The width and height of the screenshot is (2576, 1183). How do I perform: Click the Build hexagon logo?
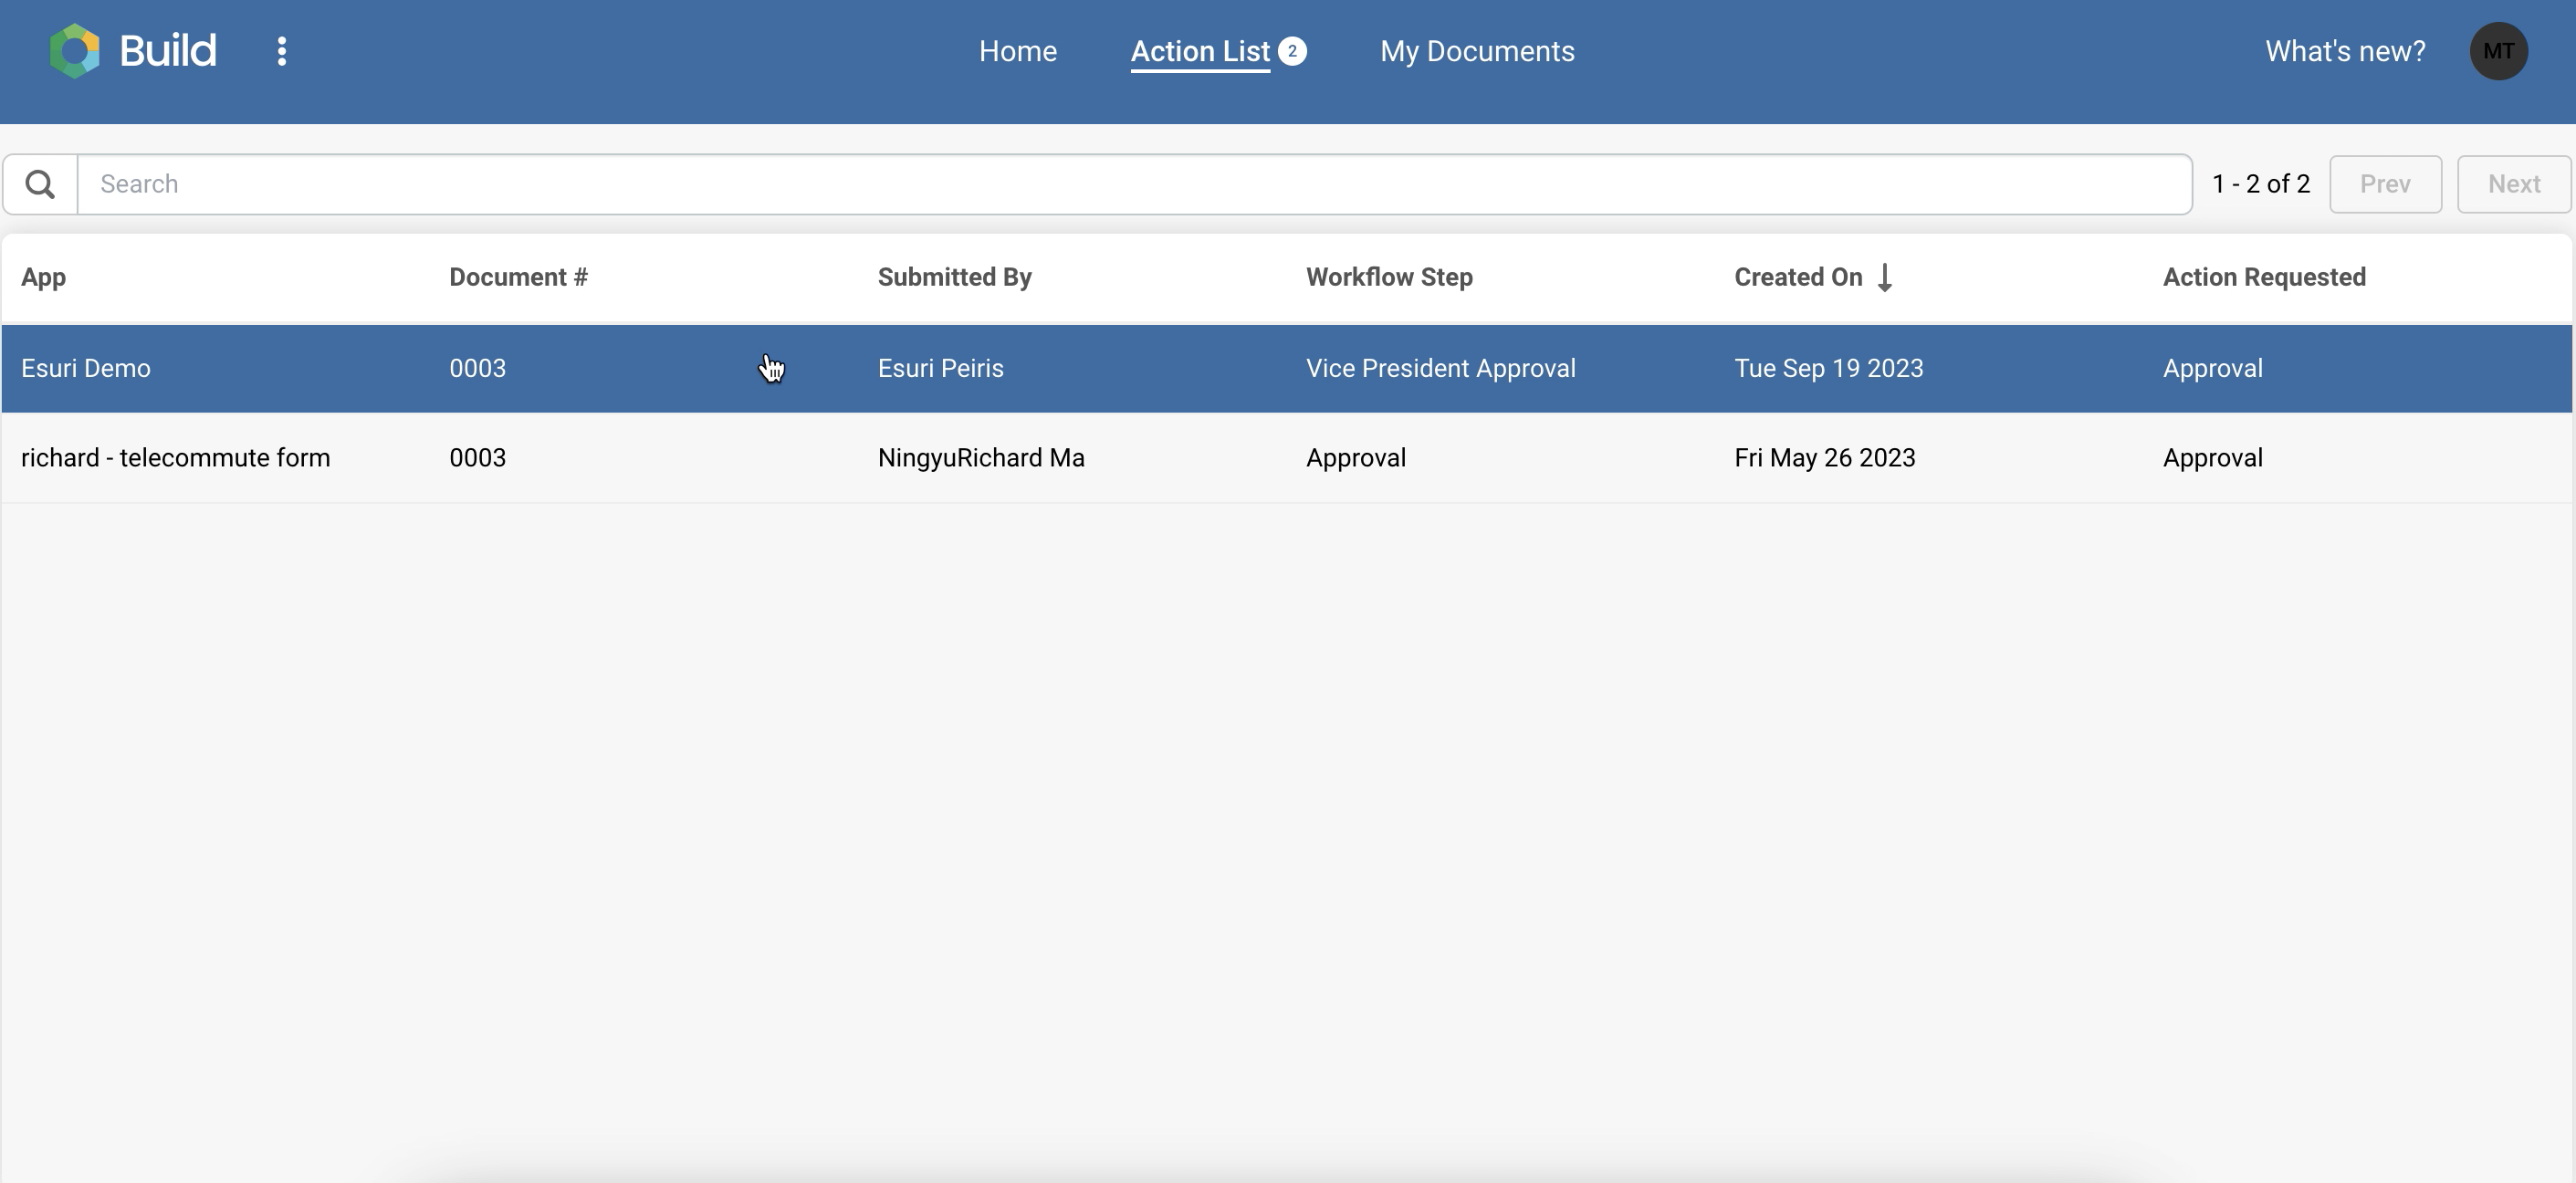pyautogui.click(x=75, y=51)
